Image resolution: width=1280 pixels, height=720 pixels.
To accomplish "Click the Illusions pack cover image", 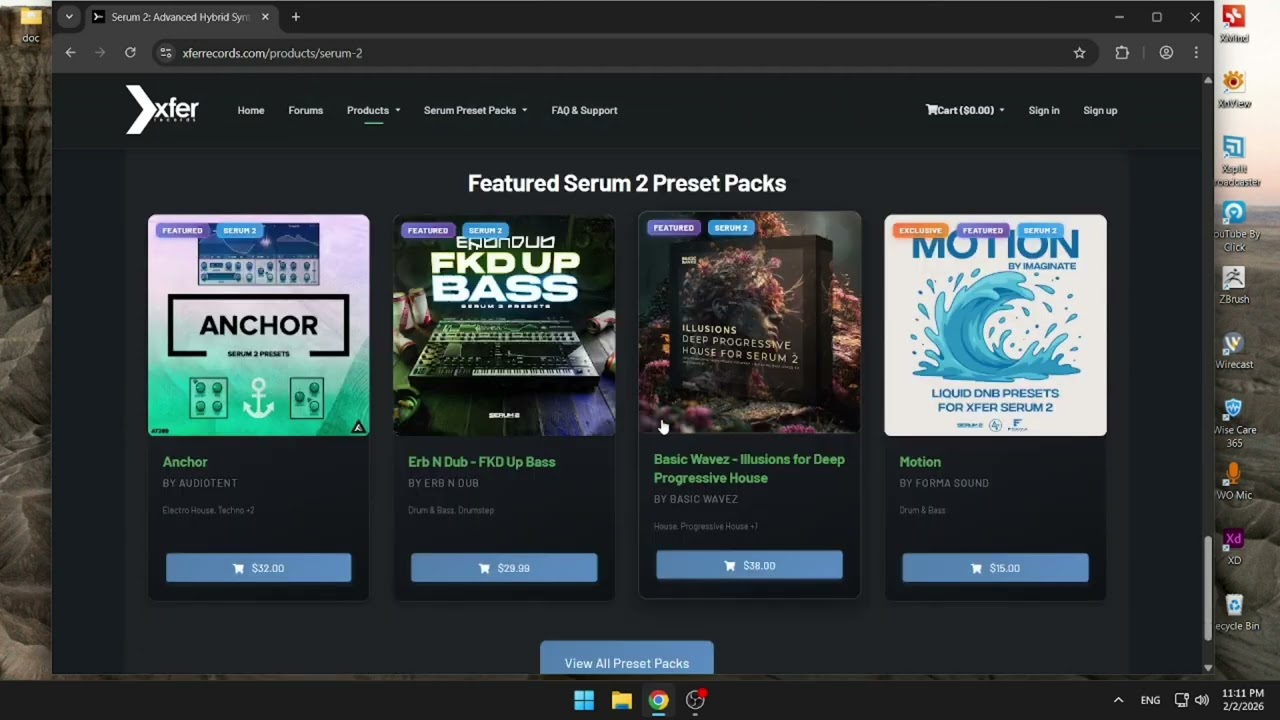I will pyautogui.click(x=749, y=322).
